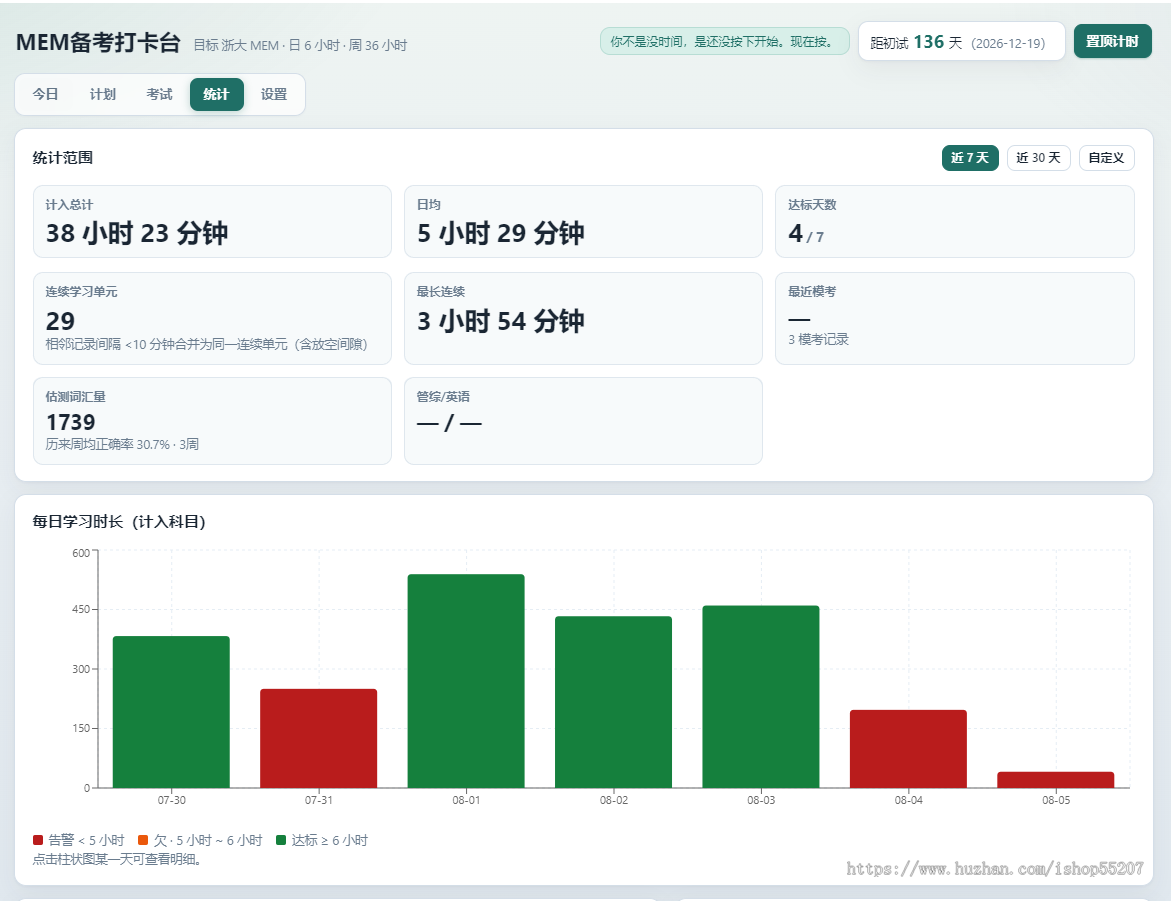The width and height of the screenshot is (1171, 901).
Task: Select the 近 7 天 range
Action: click(x=969, y=158)
